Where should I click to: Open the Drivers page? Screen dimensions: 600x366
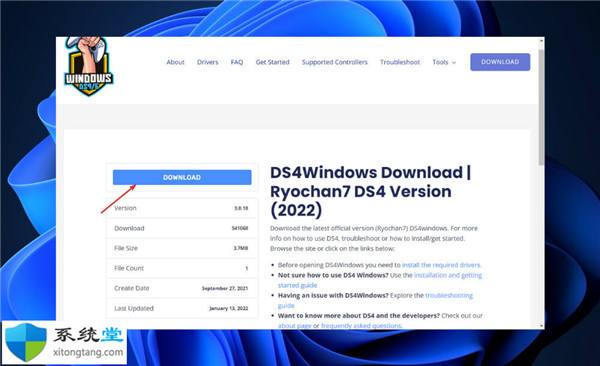[207, 62]
